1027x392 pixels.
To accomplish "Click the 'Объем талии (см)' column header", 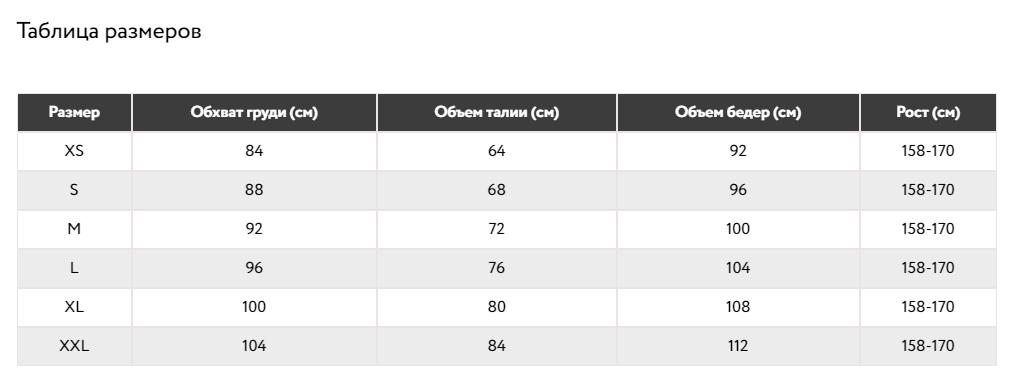I will (496, 112).
